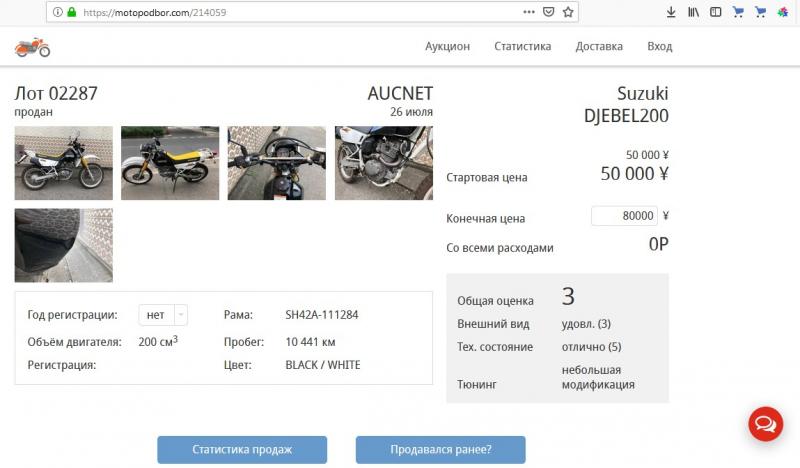Click the colorful flower extension icon
This screenshot has height=468, width=800.
tap(783, 12)
